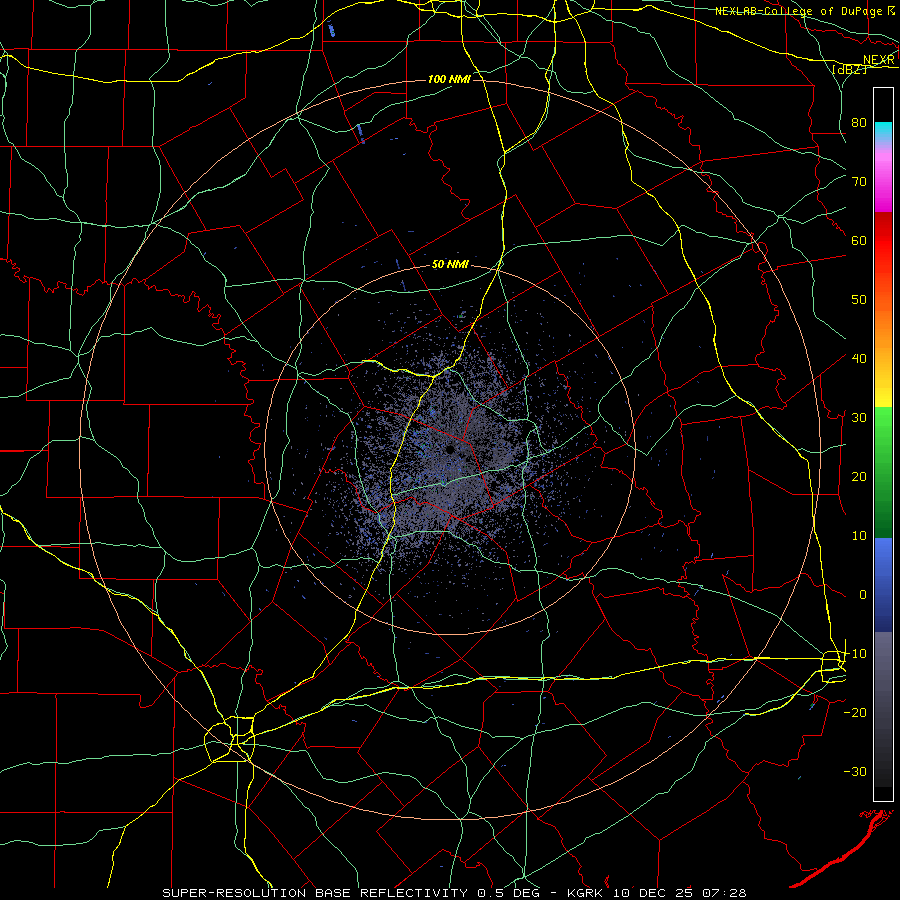This screenshot has width=900, height=900.
Task: Click the 80 dBZ scale value
Action: coord(859,123)
